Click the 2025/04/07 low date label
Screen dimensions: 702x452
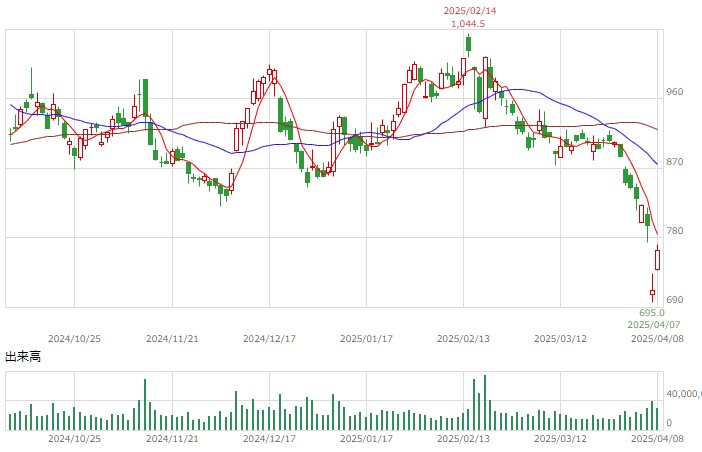coord(654,325)
